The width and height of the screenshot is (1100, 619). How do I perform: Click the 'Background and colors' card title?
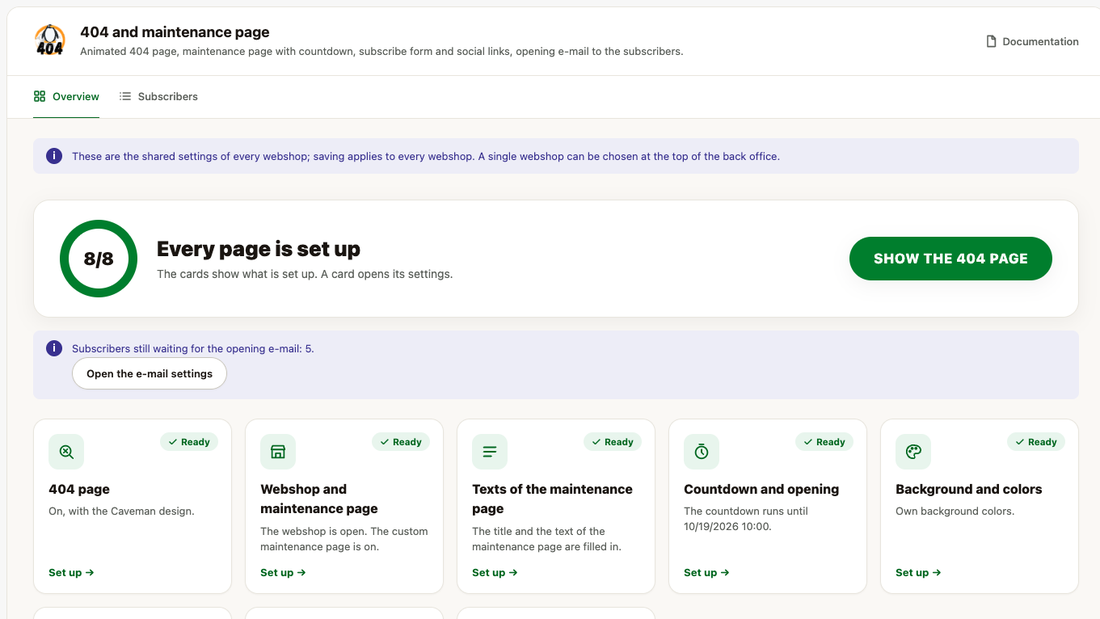[x=969, y=489]
